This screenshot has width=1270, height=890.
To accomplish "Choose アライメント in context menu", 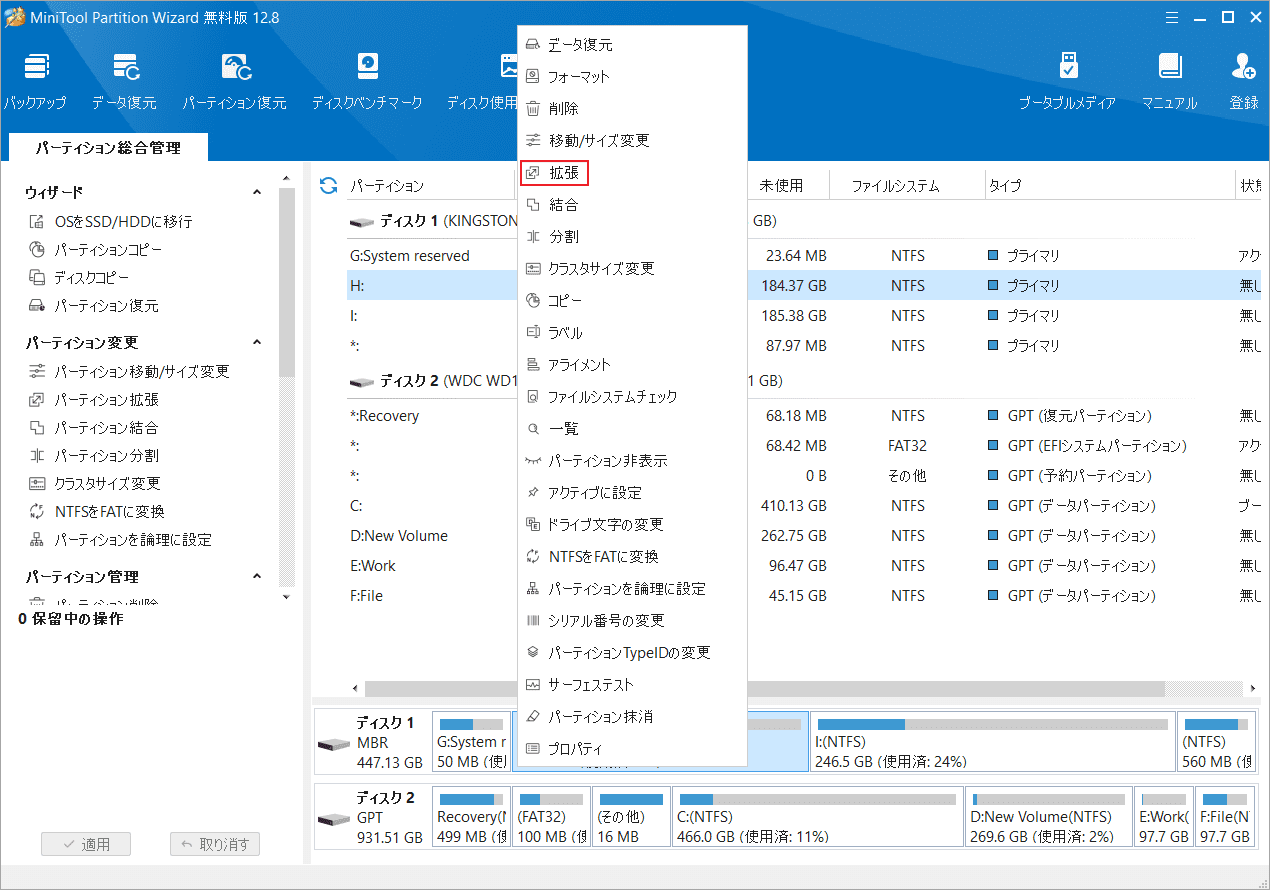I will pyautogui.click(x=632, y=365).
